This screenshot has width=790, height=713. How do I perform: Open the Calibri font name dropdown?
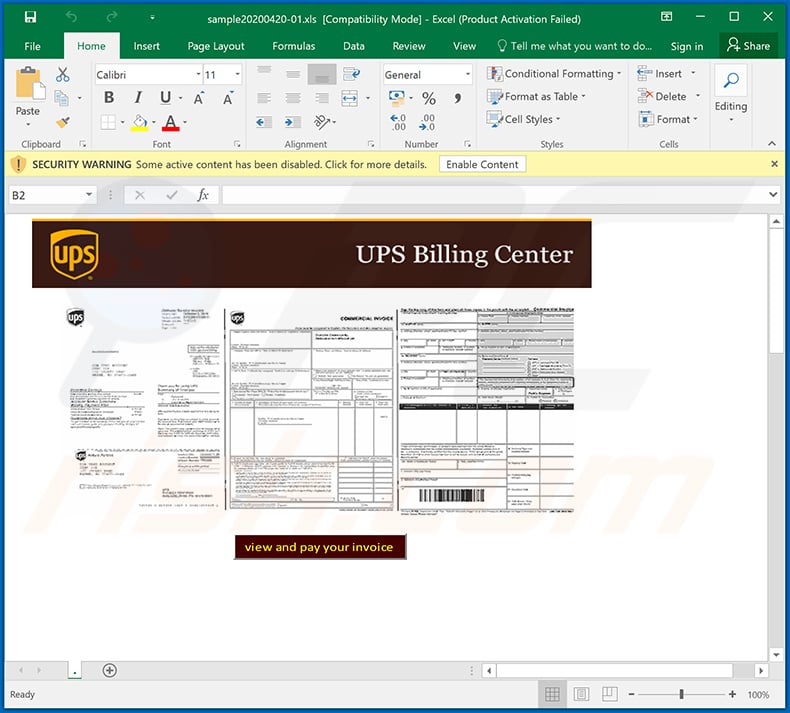pos(198,75)
